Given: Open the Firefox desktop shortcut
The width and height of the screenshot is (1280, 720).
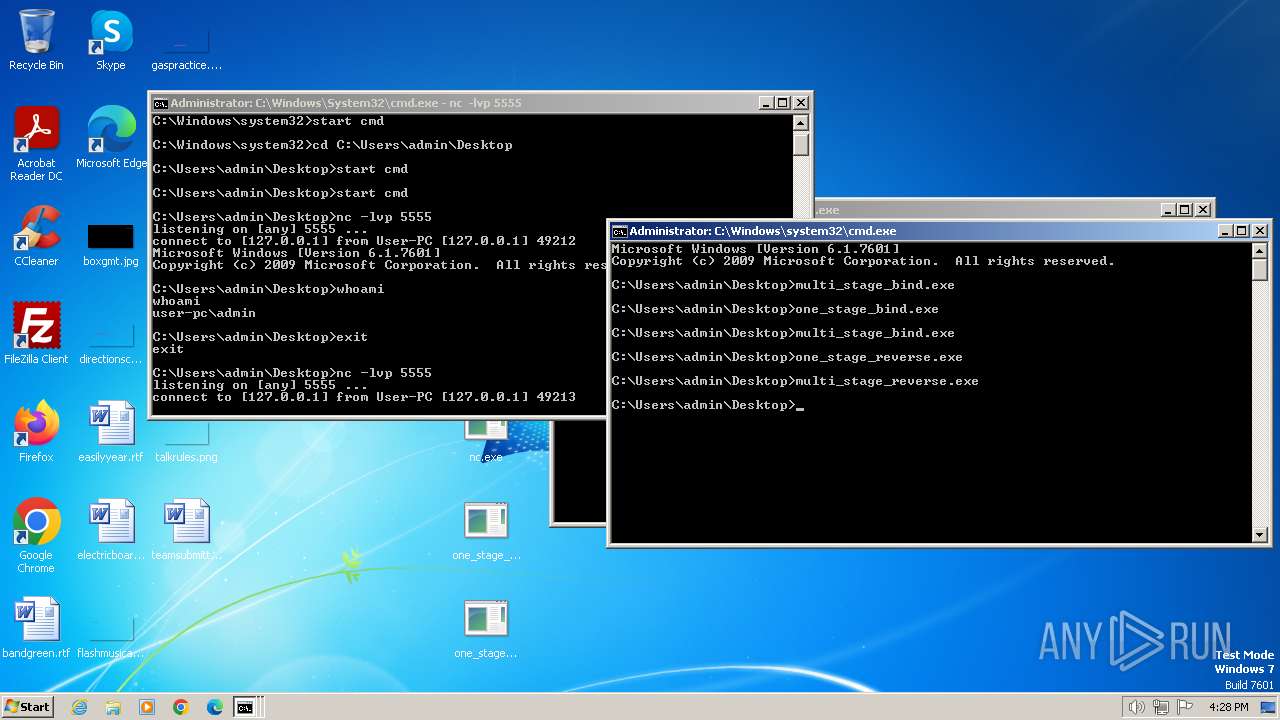Looking at the screenshot, I should [x=36, y=432].
